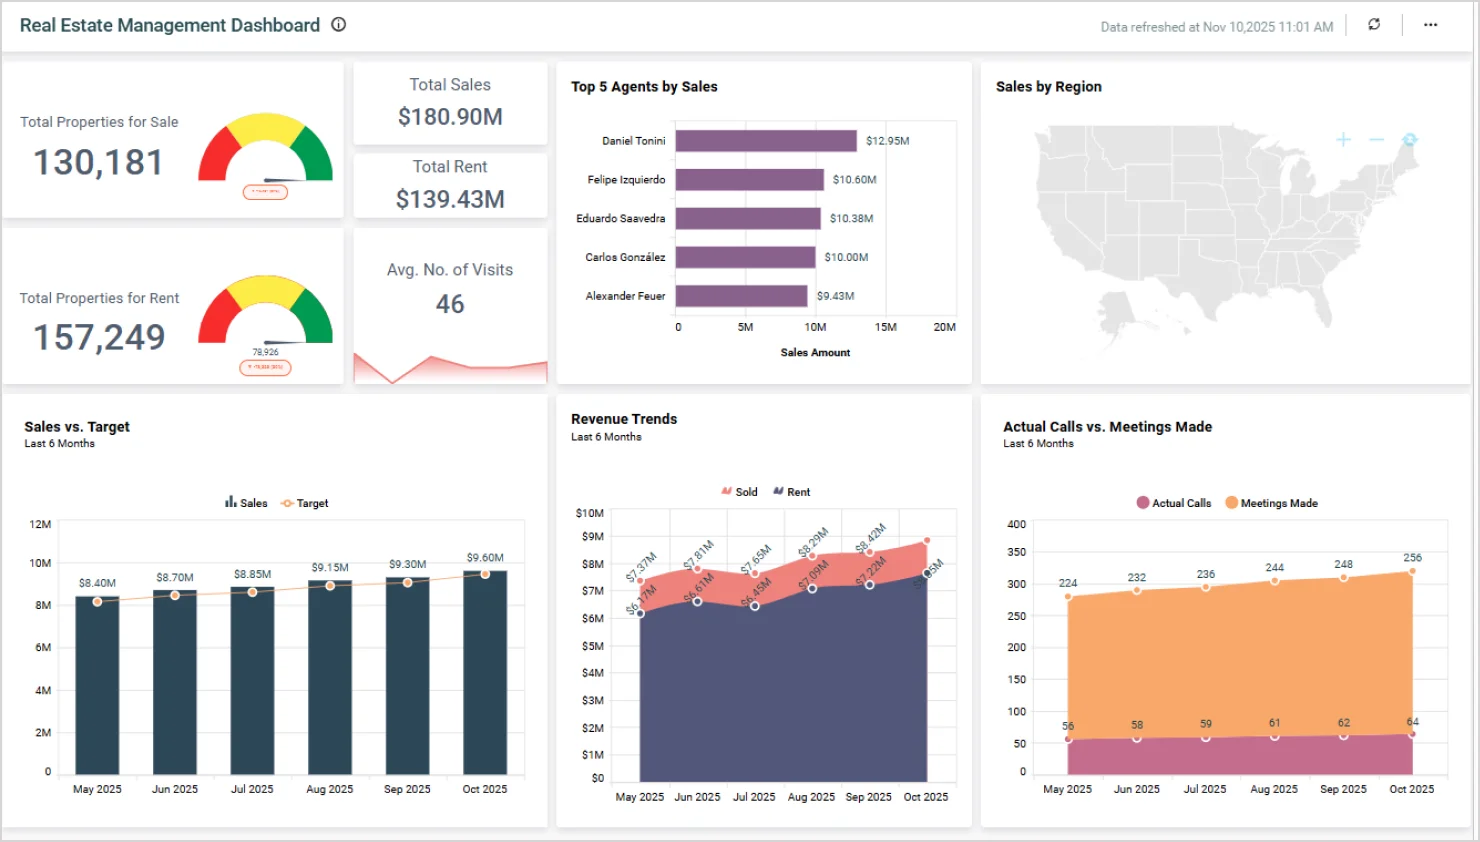Click the Sales by Region widget title
This screenshot has width=1480, height=842.
point(1049,87)
